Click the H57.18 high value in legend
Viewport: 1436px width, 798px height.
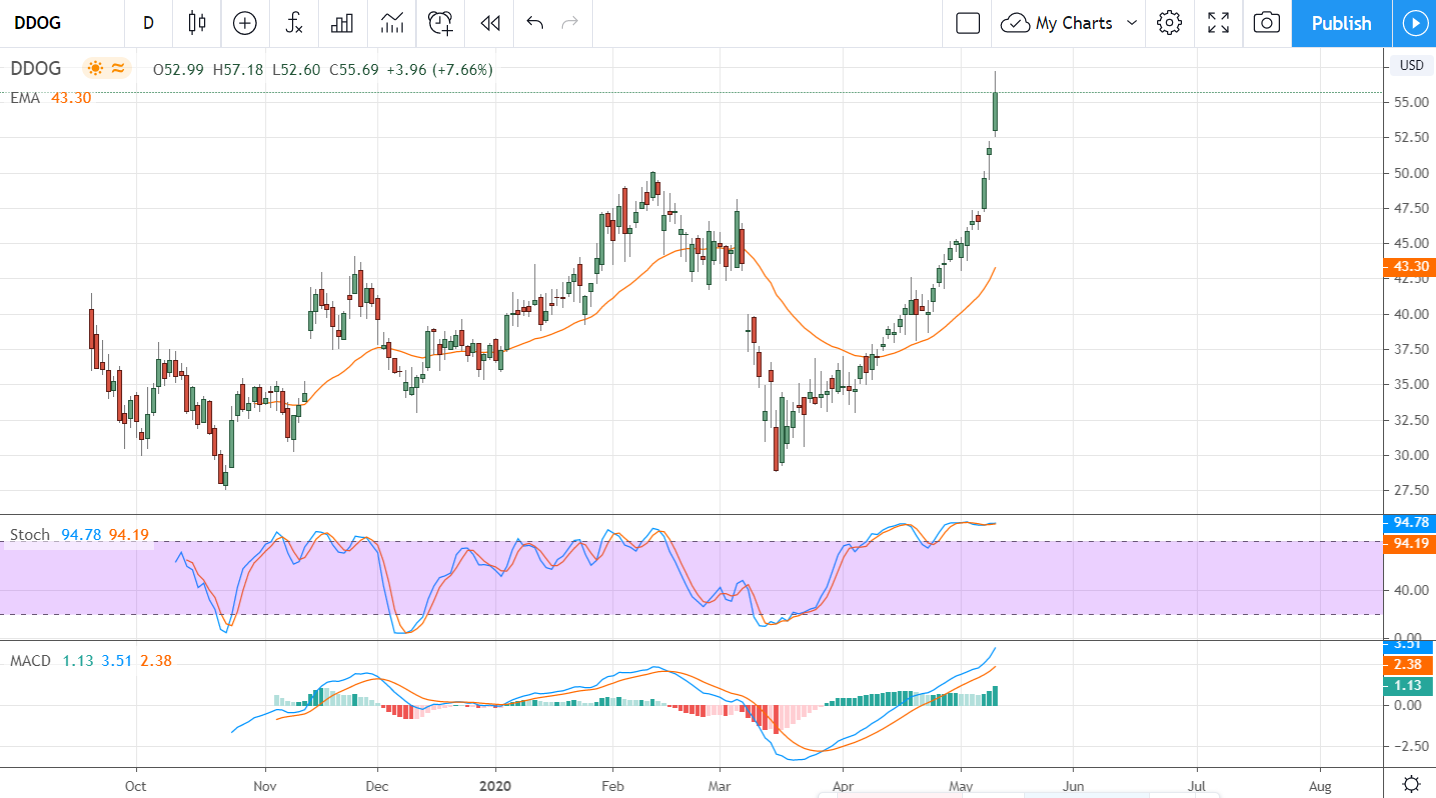tap(239, 69)
